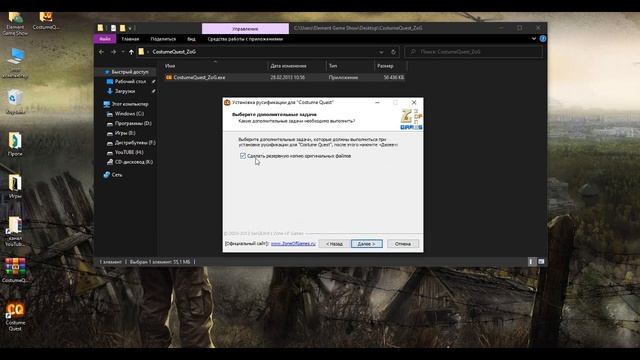Select the Игры desktop folder icon
The height and width of the screenshot is (360, 640).
[15, 187]
